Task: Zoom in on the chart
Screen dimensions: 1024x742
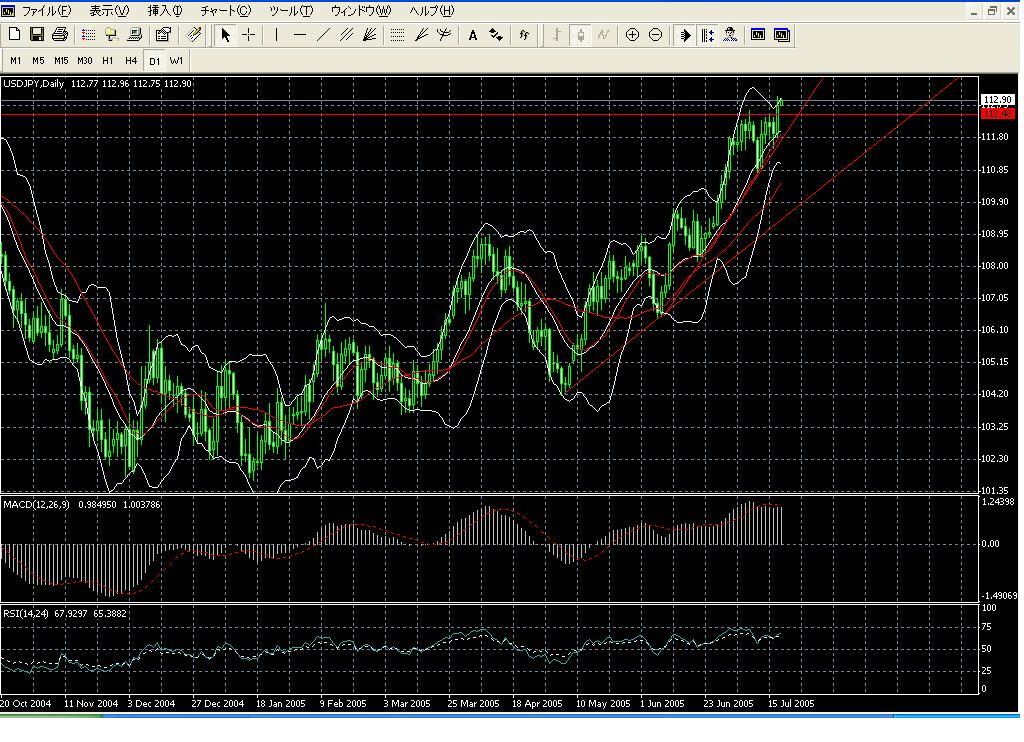Action: coord(631,35)
